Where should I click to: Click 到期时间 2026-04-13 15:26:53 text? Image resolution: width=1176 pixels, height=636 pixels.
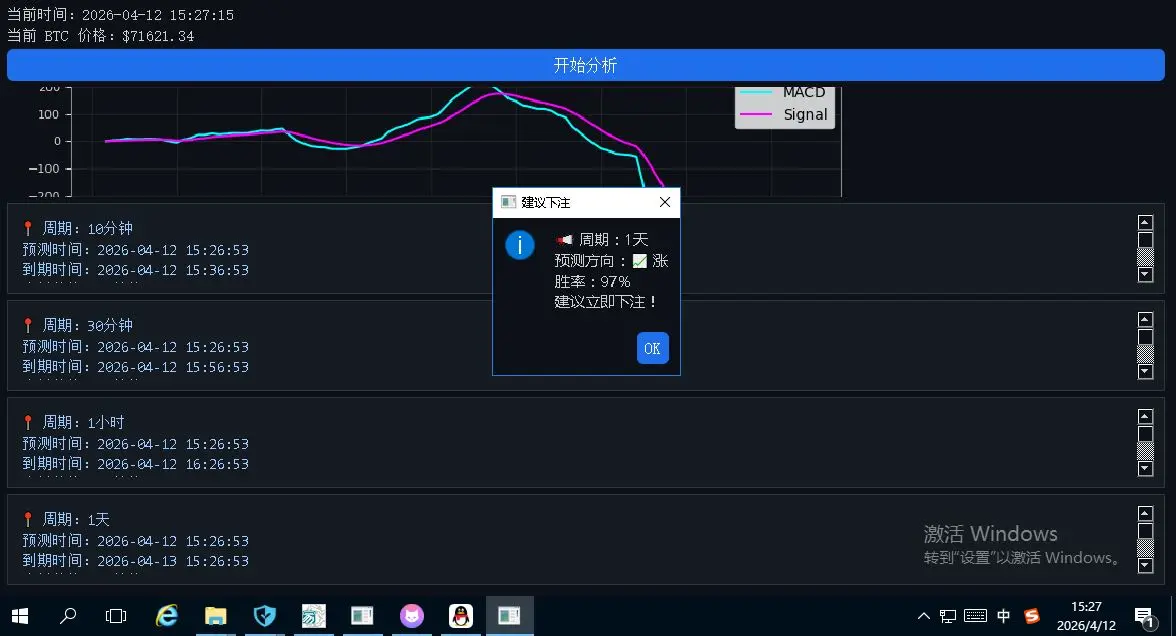pyautogui.click(x=135, y=561)
